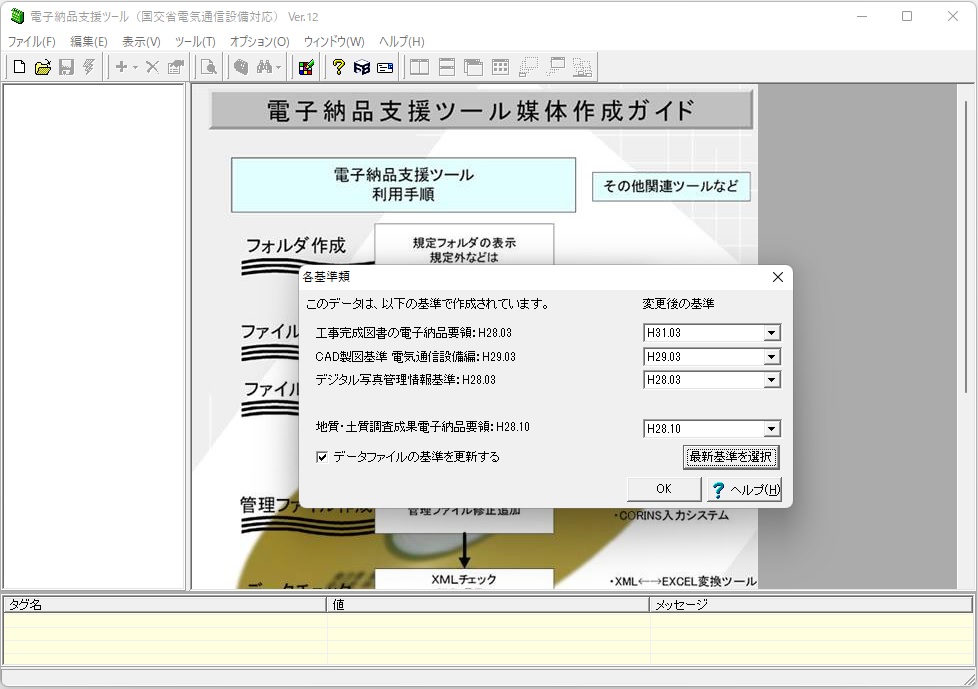Screen dimensions: 978x689
Task: Create a new file with the blank page icon
Action: pyautogui.click(x=19, y=67)
